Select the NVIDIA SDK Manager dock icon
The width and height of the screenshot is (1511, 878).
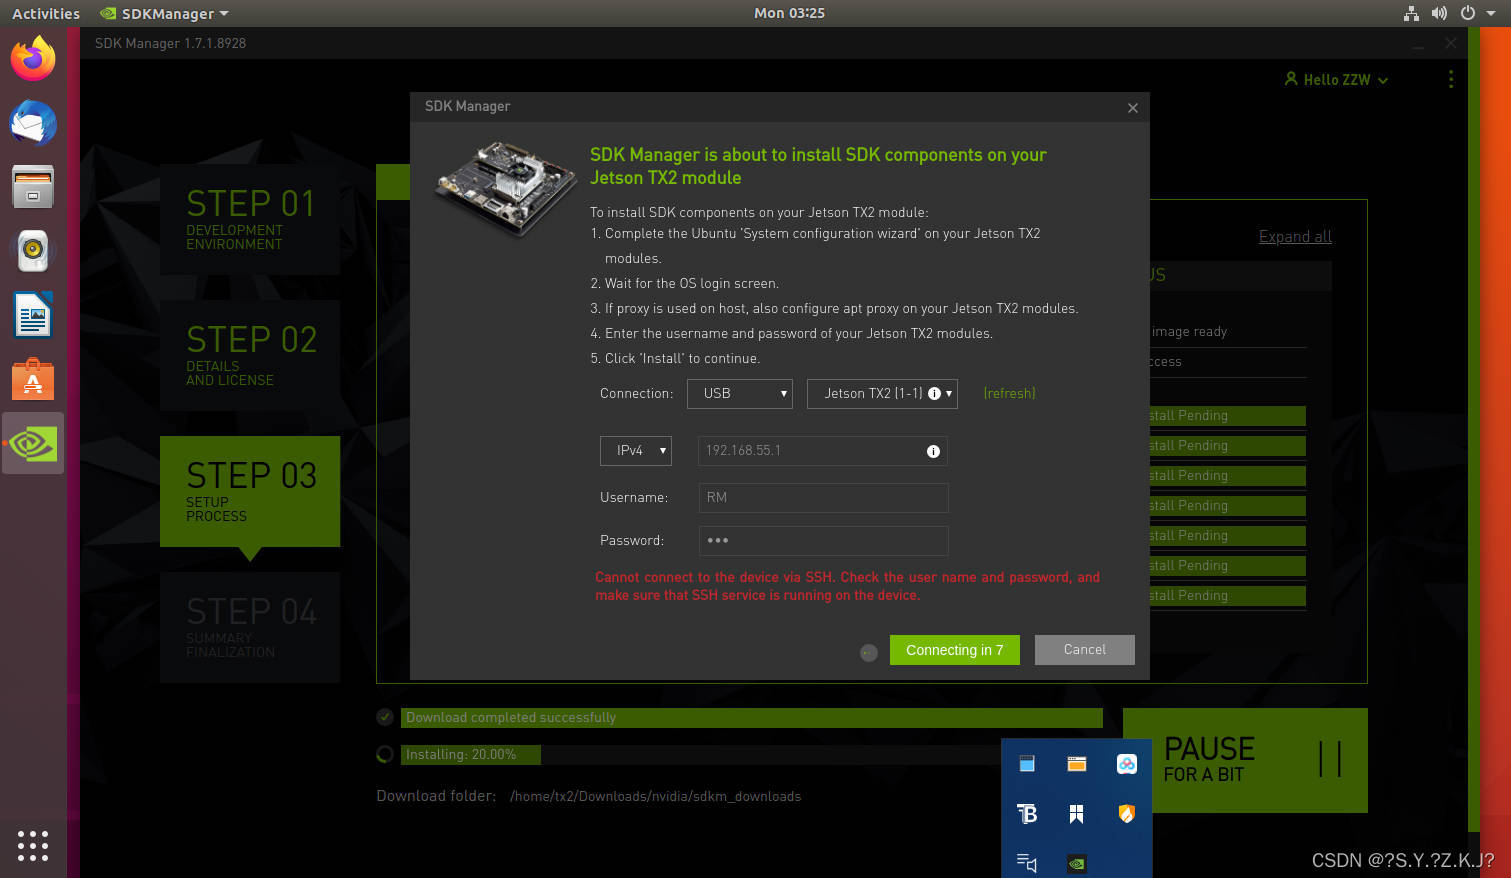(x=33, y=443)
